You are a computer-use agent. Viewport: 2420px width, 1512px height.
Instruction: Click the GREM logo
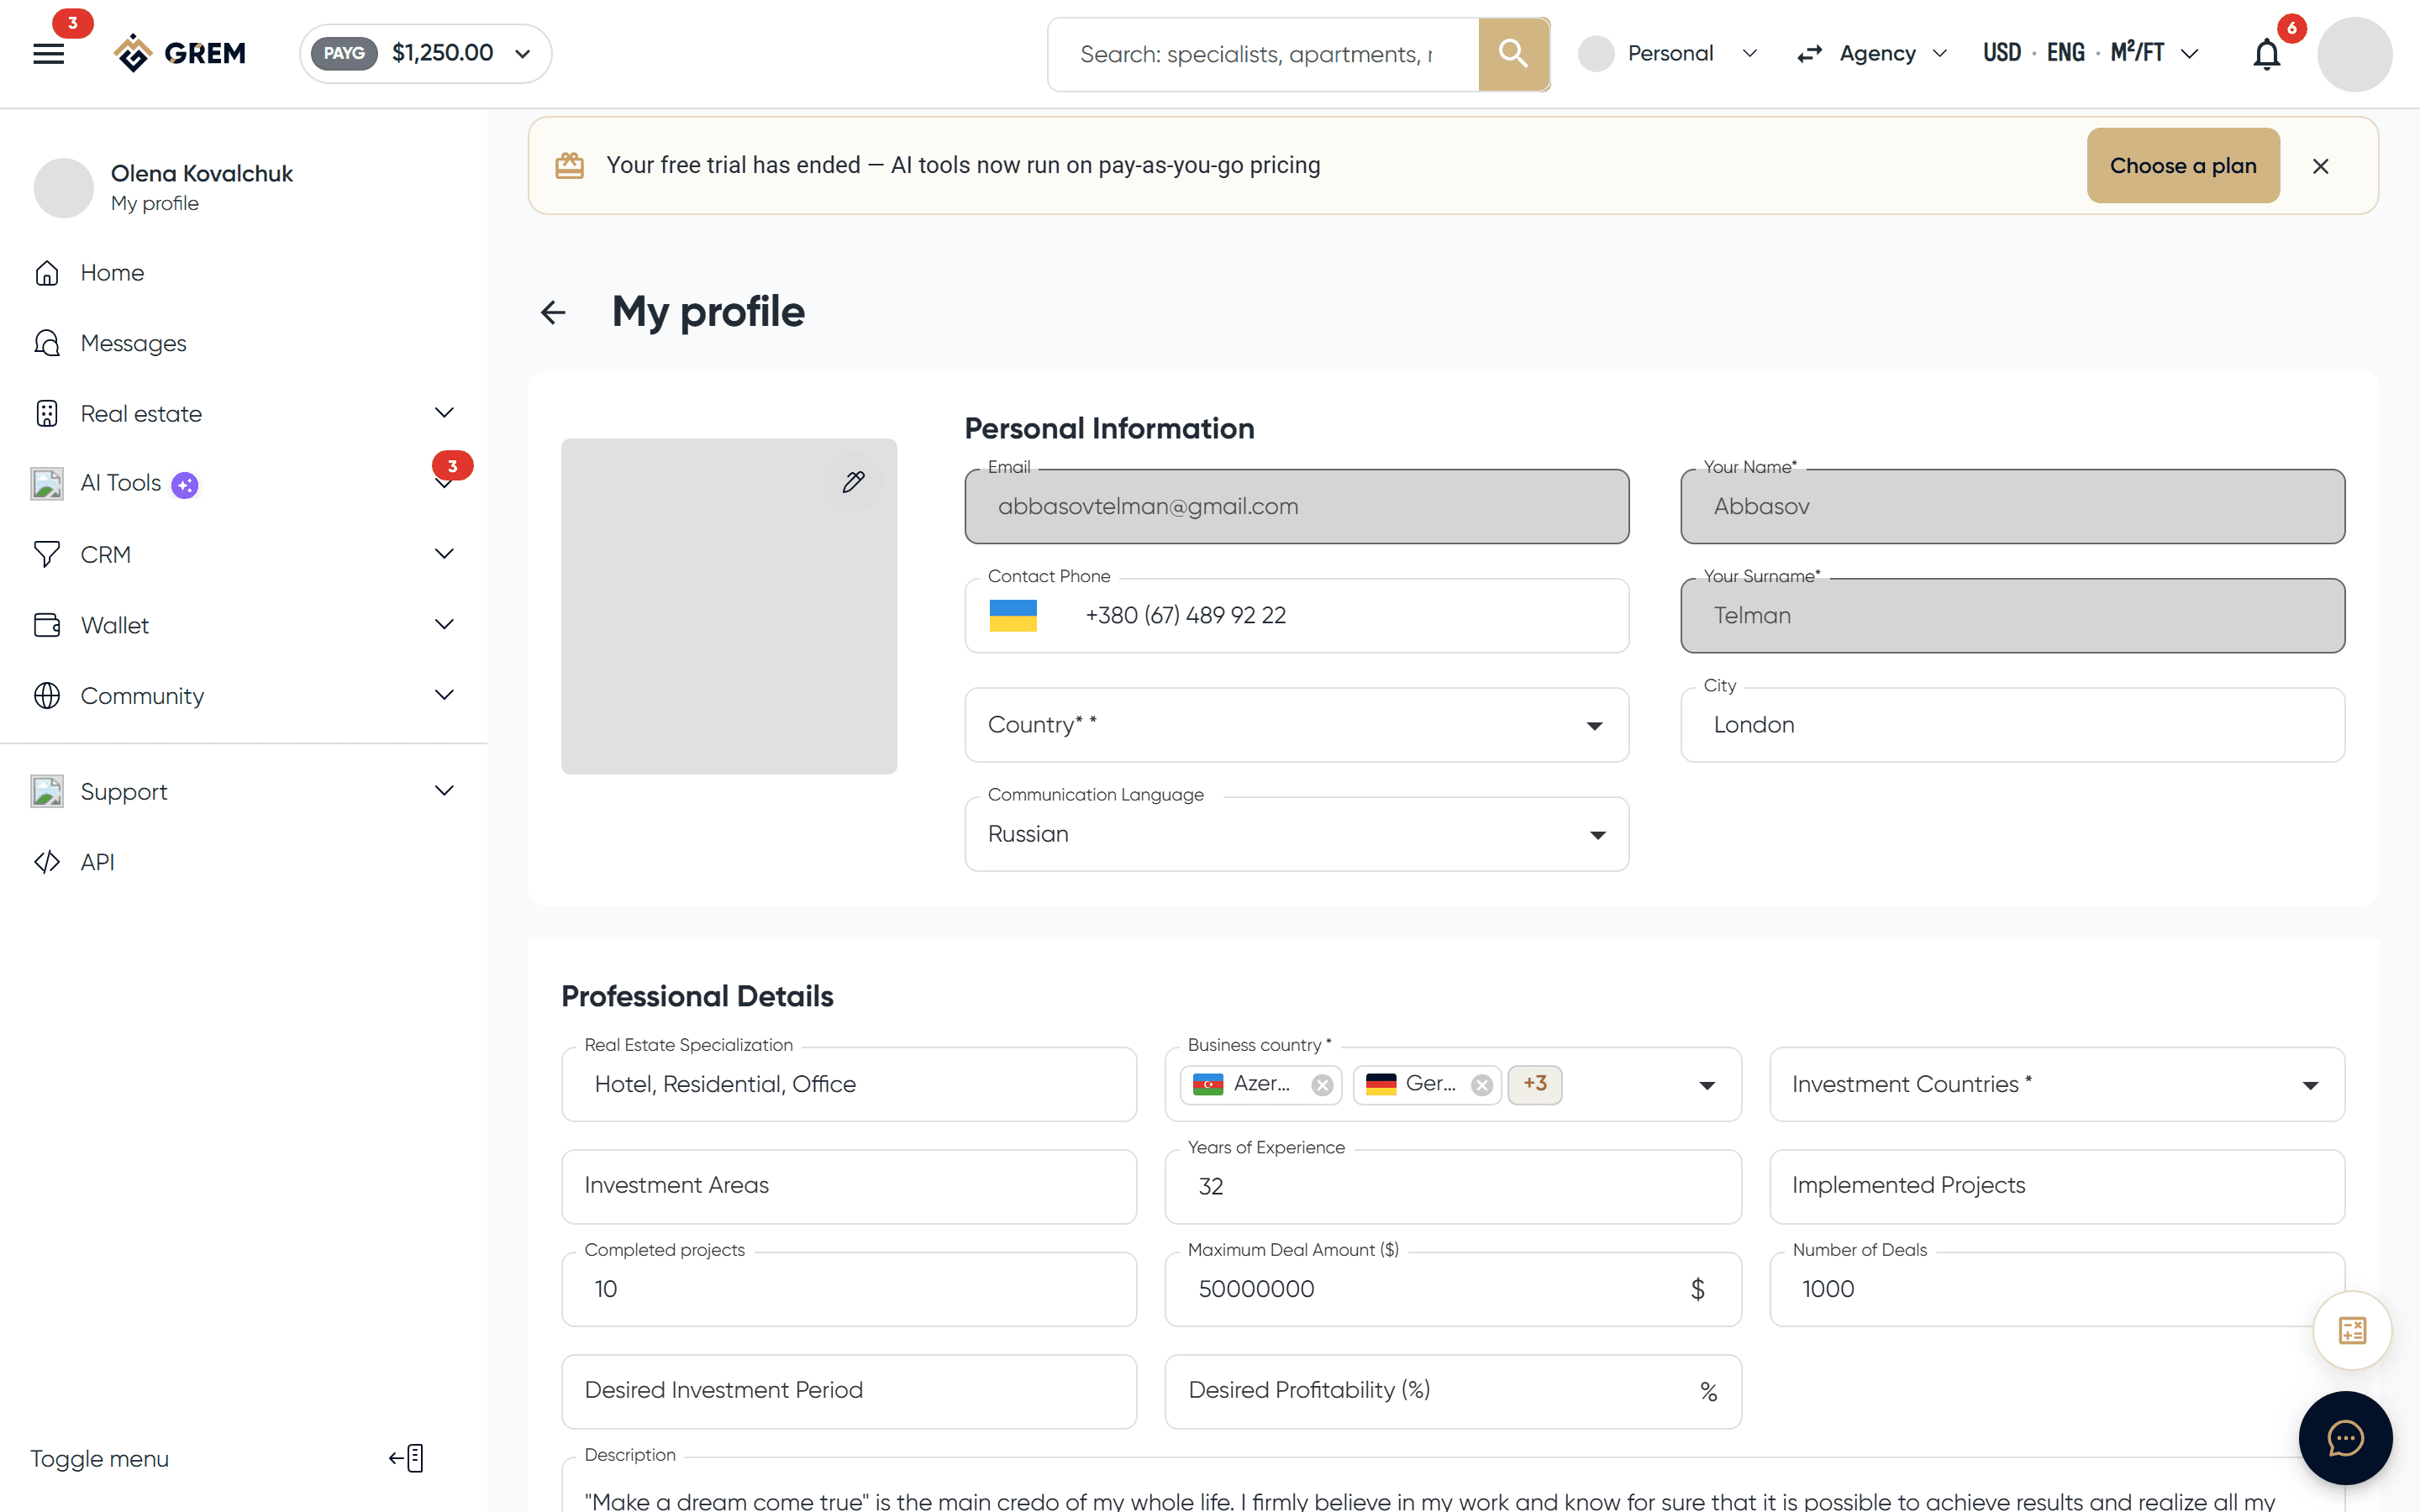(x=180, y=53)
